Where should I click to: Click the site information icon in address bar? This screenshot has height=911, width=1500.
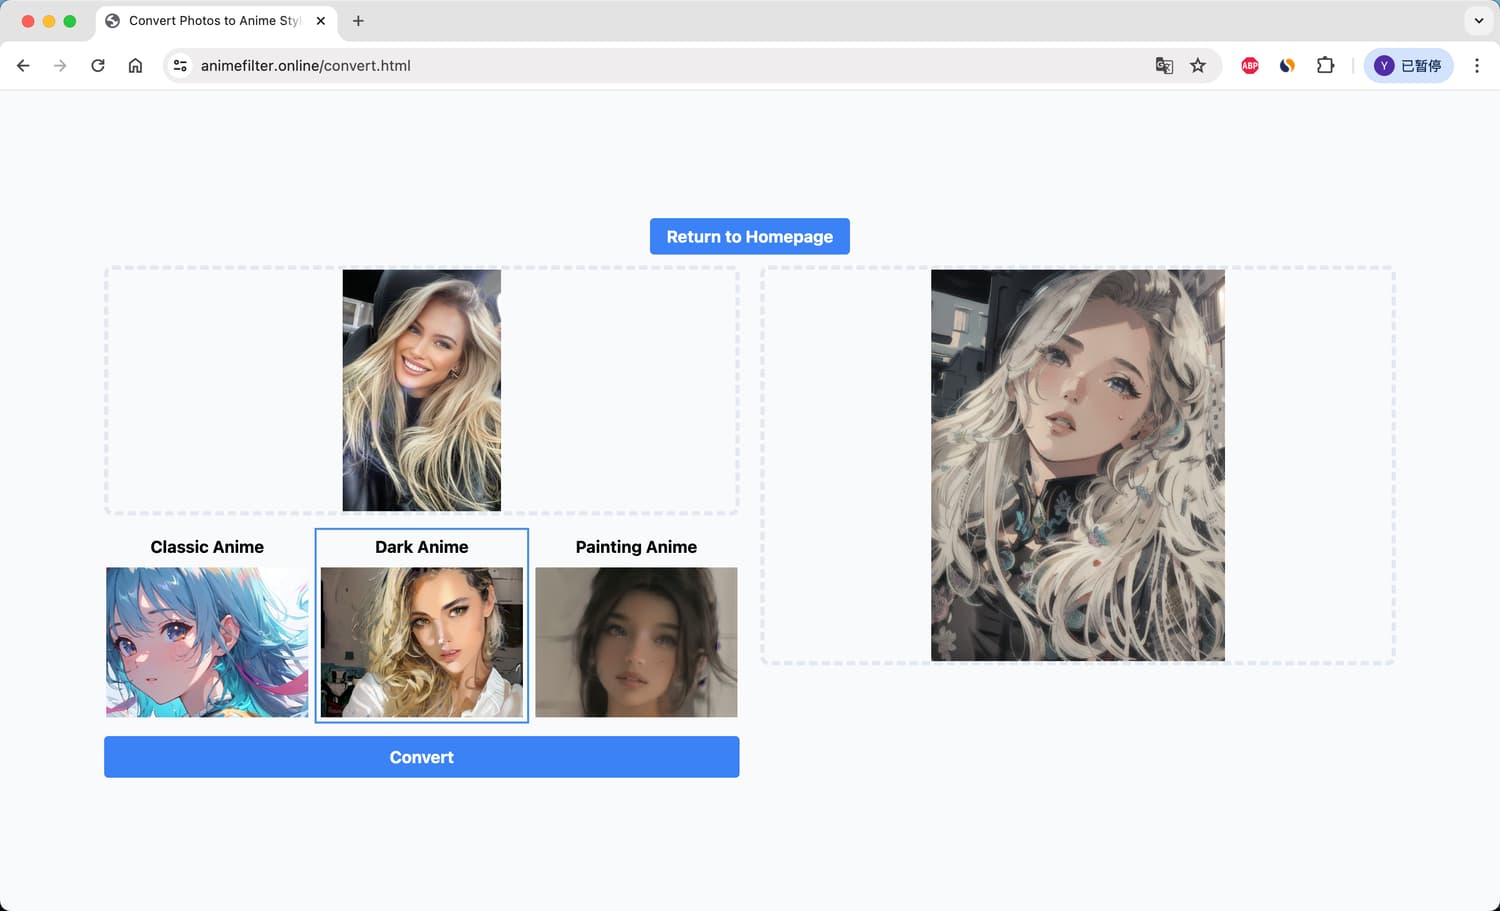point(180,66)
